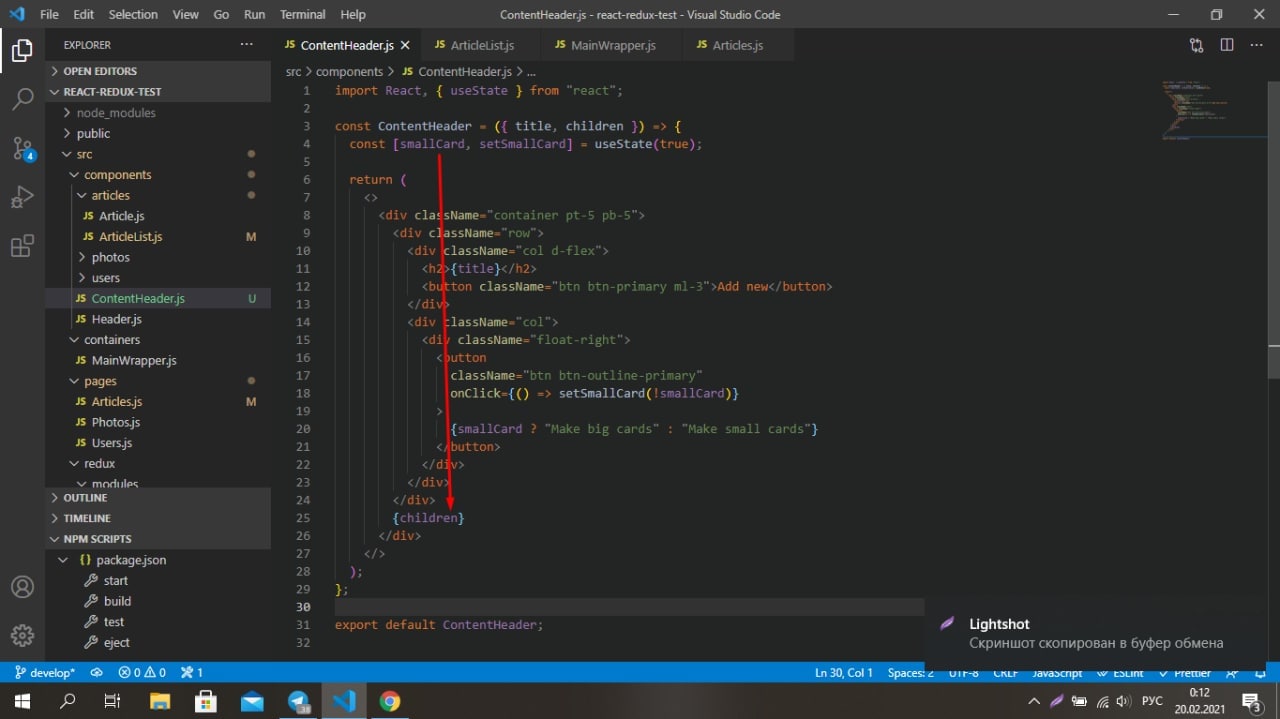Open Telegram from the Windows taskbar
This screenshot has width=1280, height=719.
click(x=299, y=701)
